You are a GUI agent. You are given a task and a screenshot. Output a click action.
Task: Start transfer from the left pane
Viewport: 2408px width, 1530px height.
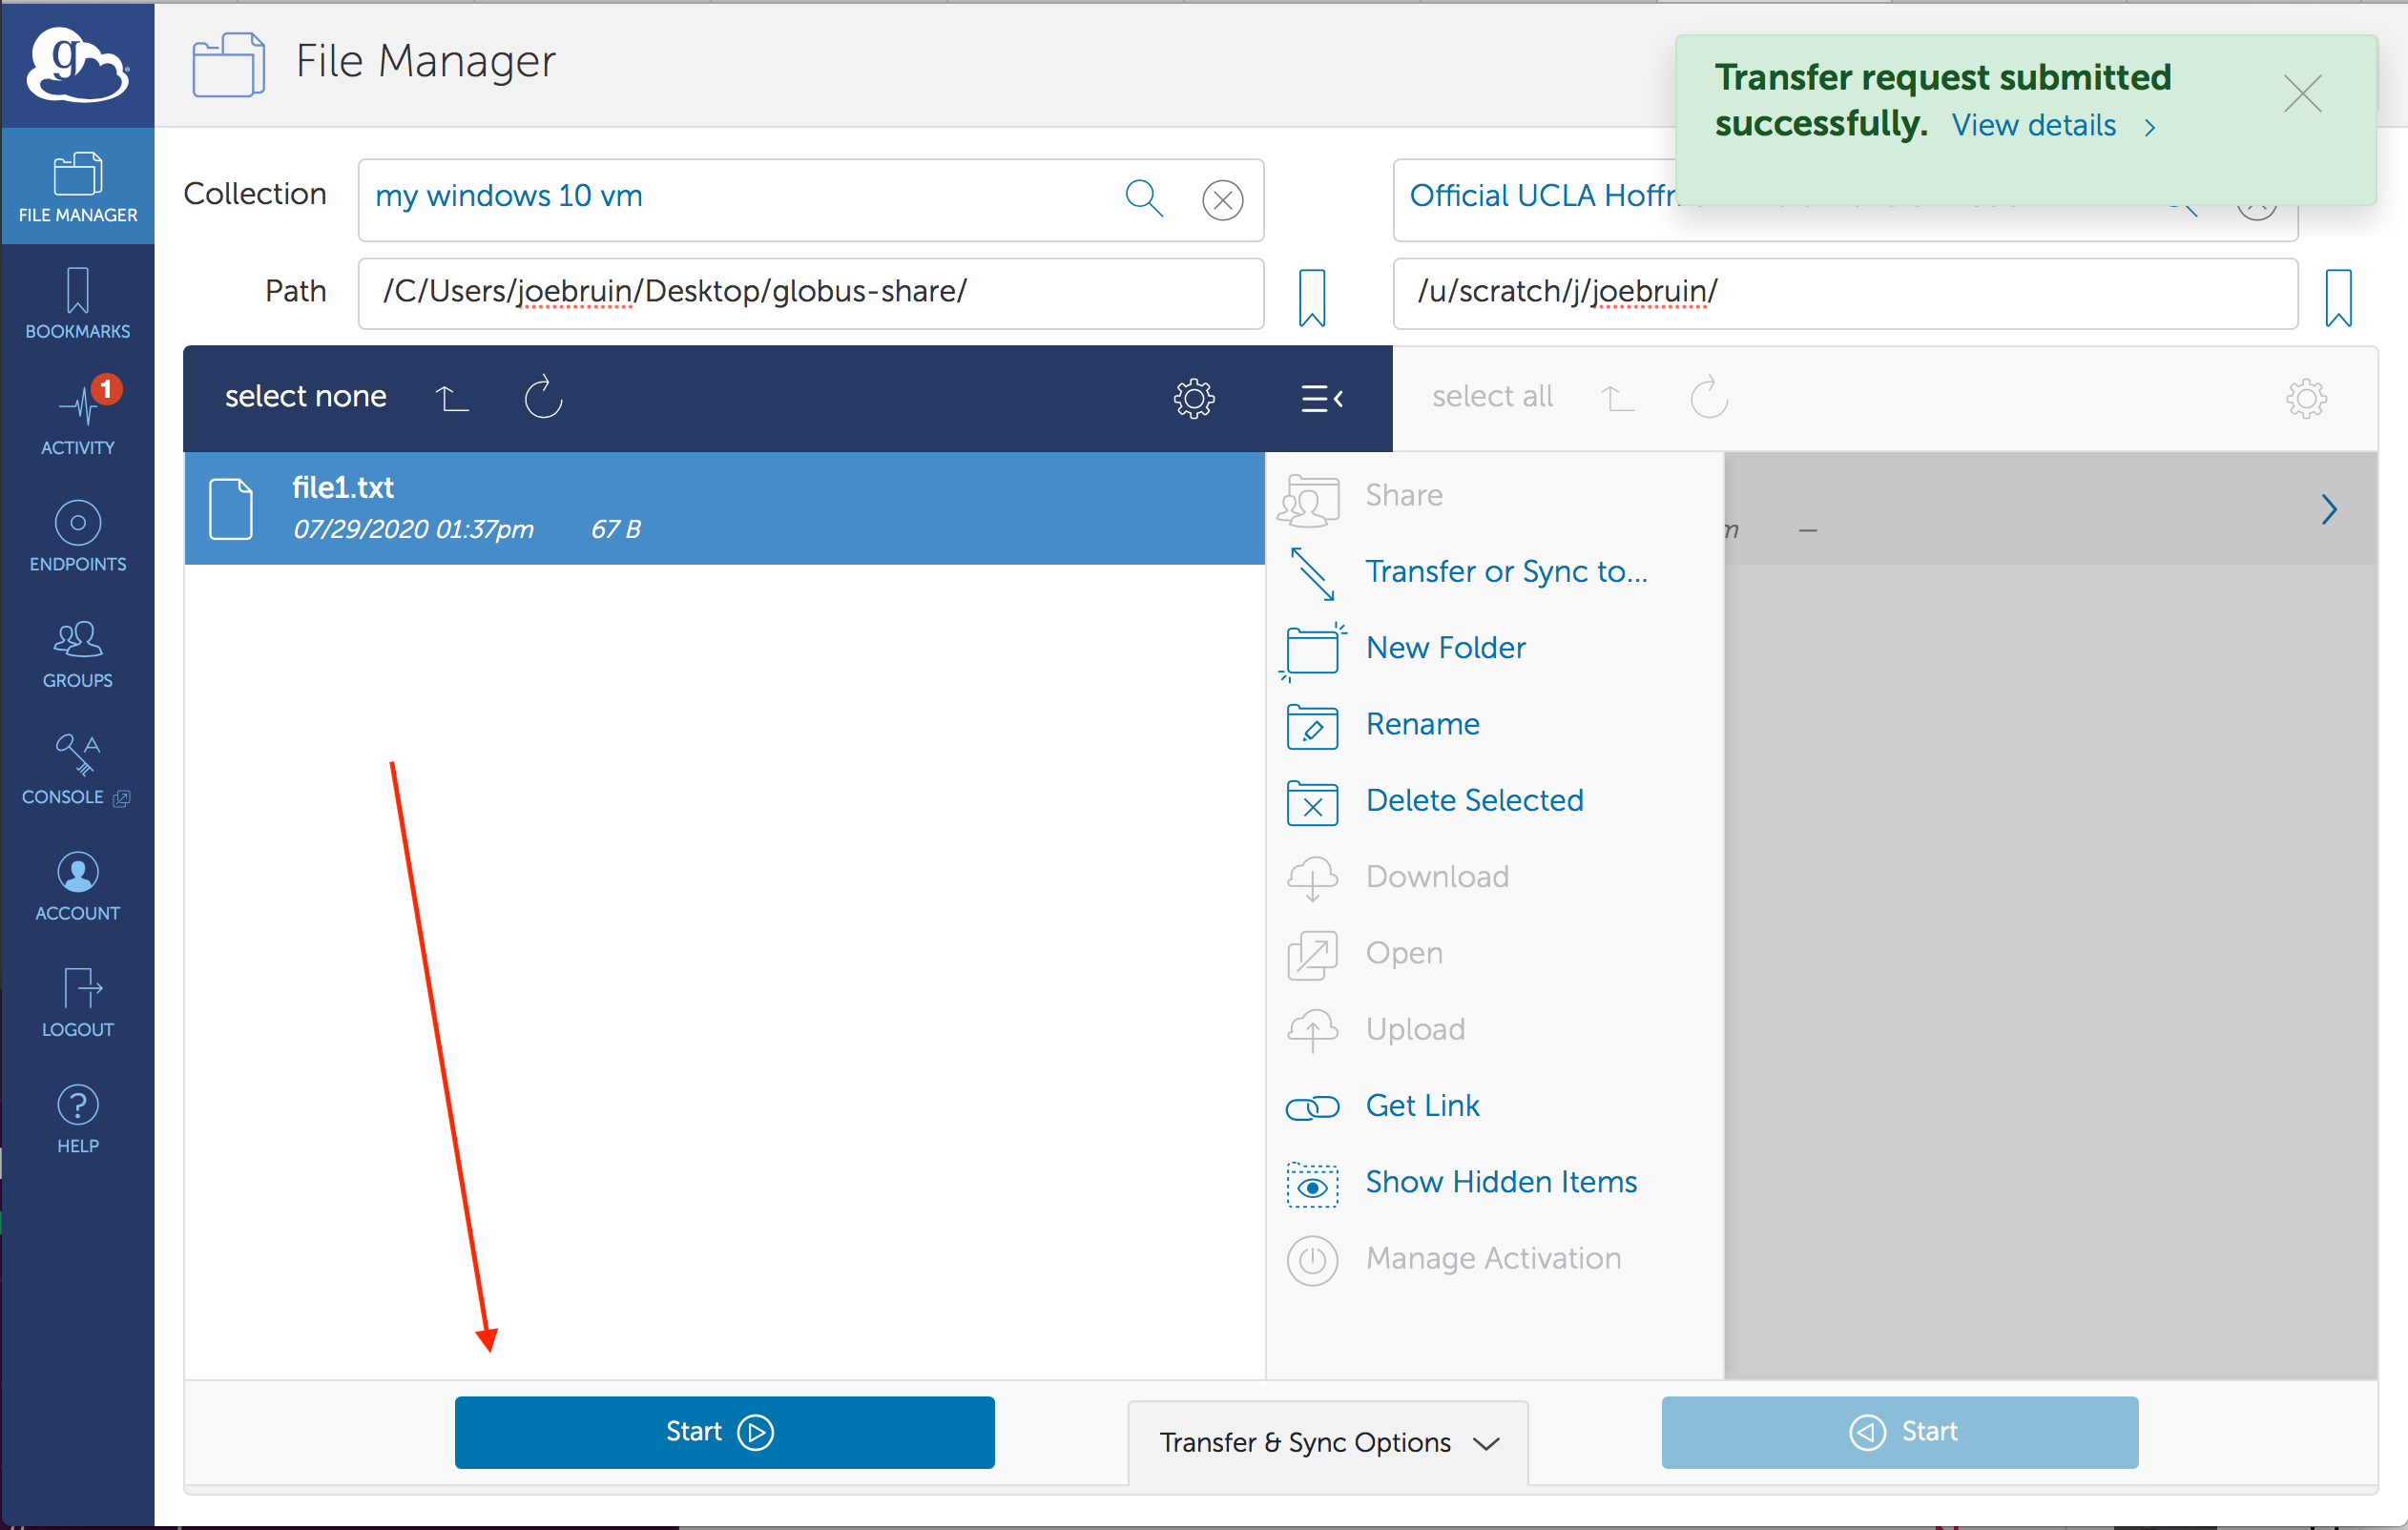tap(724, 1432)
